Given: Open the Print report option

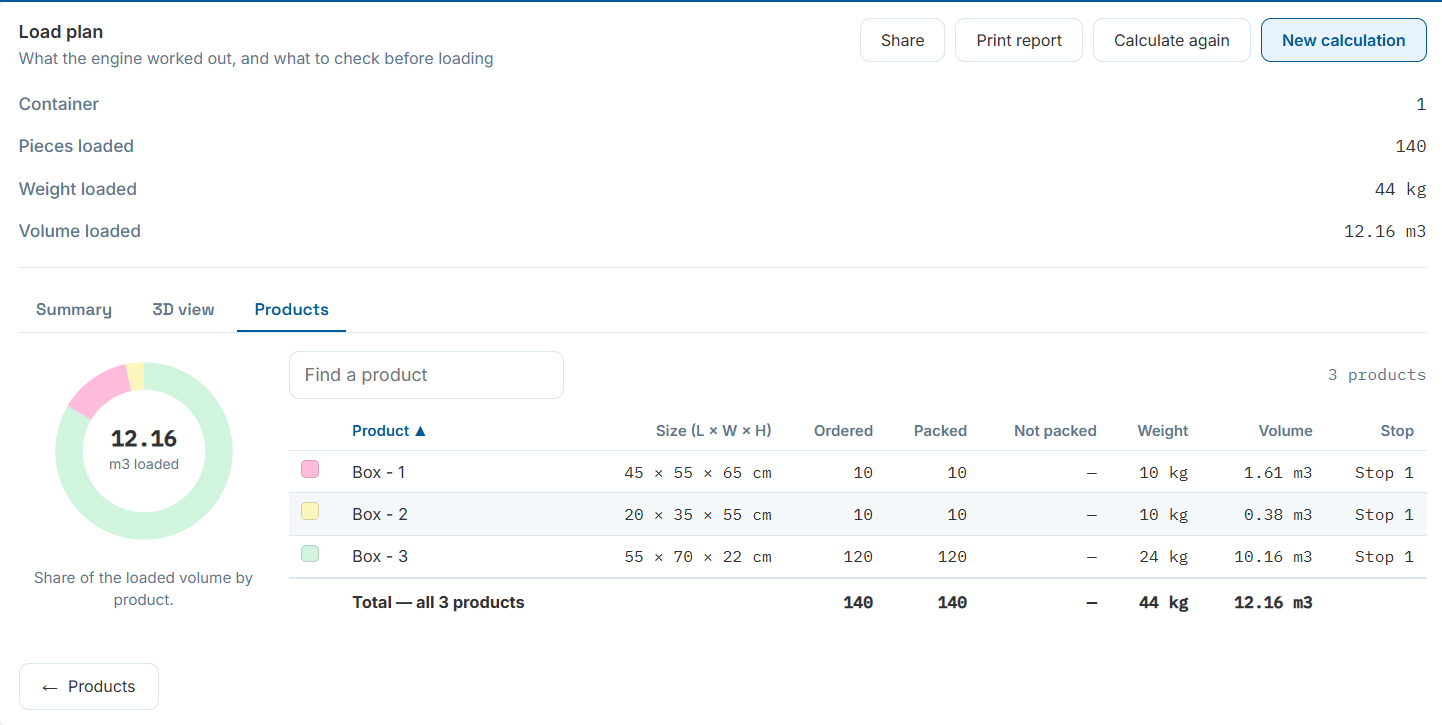Looking at the screenshot, I should point(1019,40).
